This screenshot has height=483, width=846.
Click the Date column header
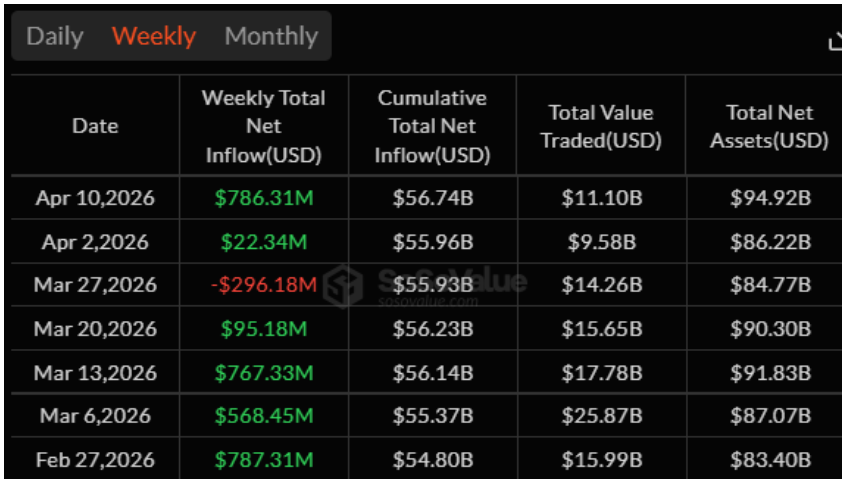click(x=95, y=126)
